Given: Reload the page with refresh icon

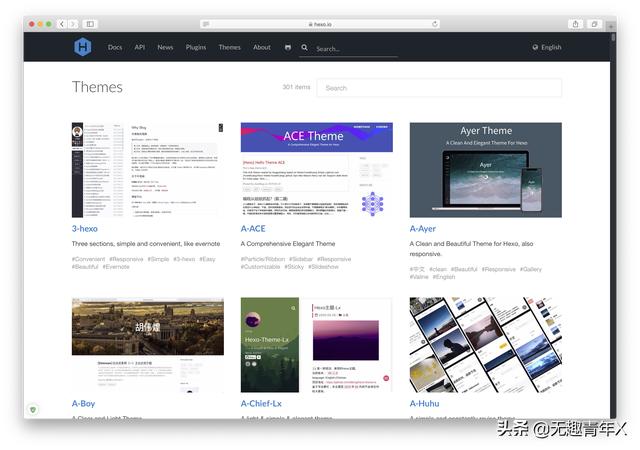Looking at the screenshot, I should coord(435,24).
